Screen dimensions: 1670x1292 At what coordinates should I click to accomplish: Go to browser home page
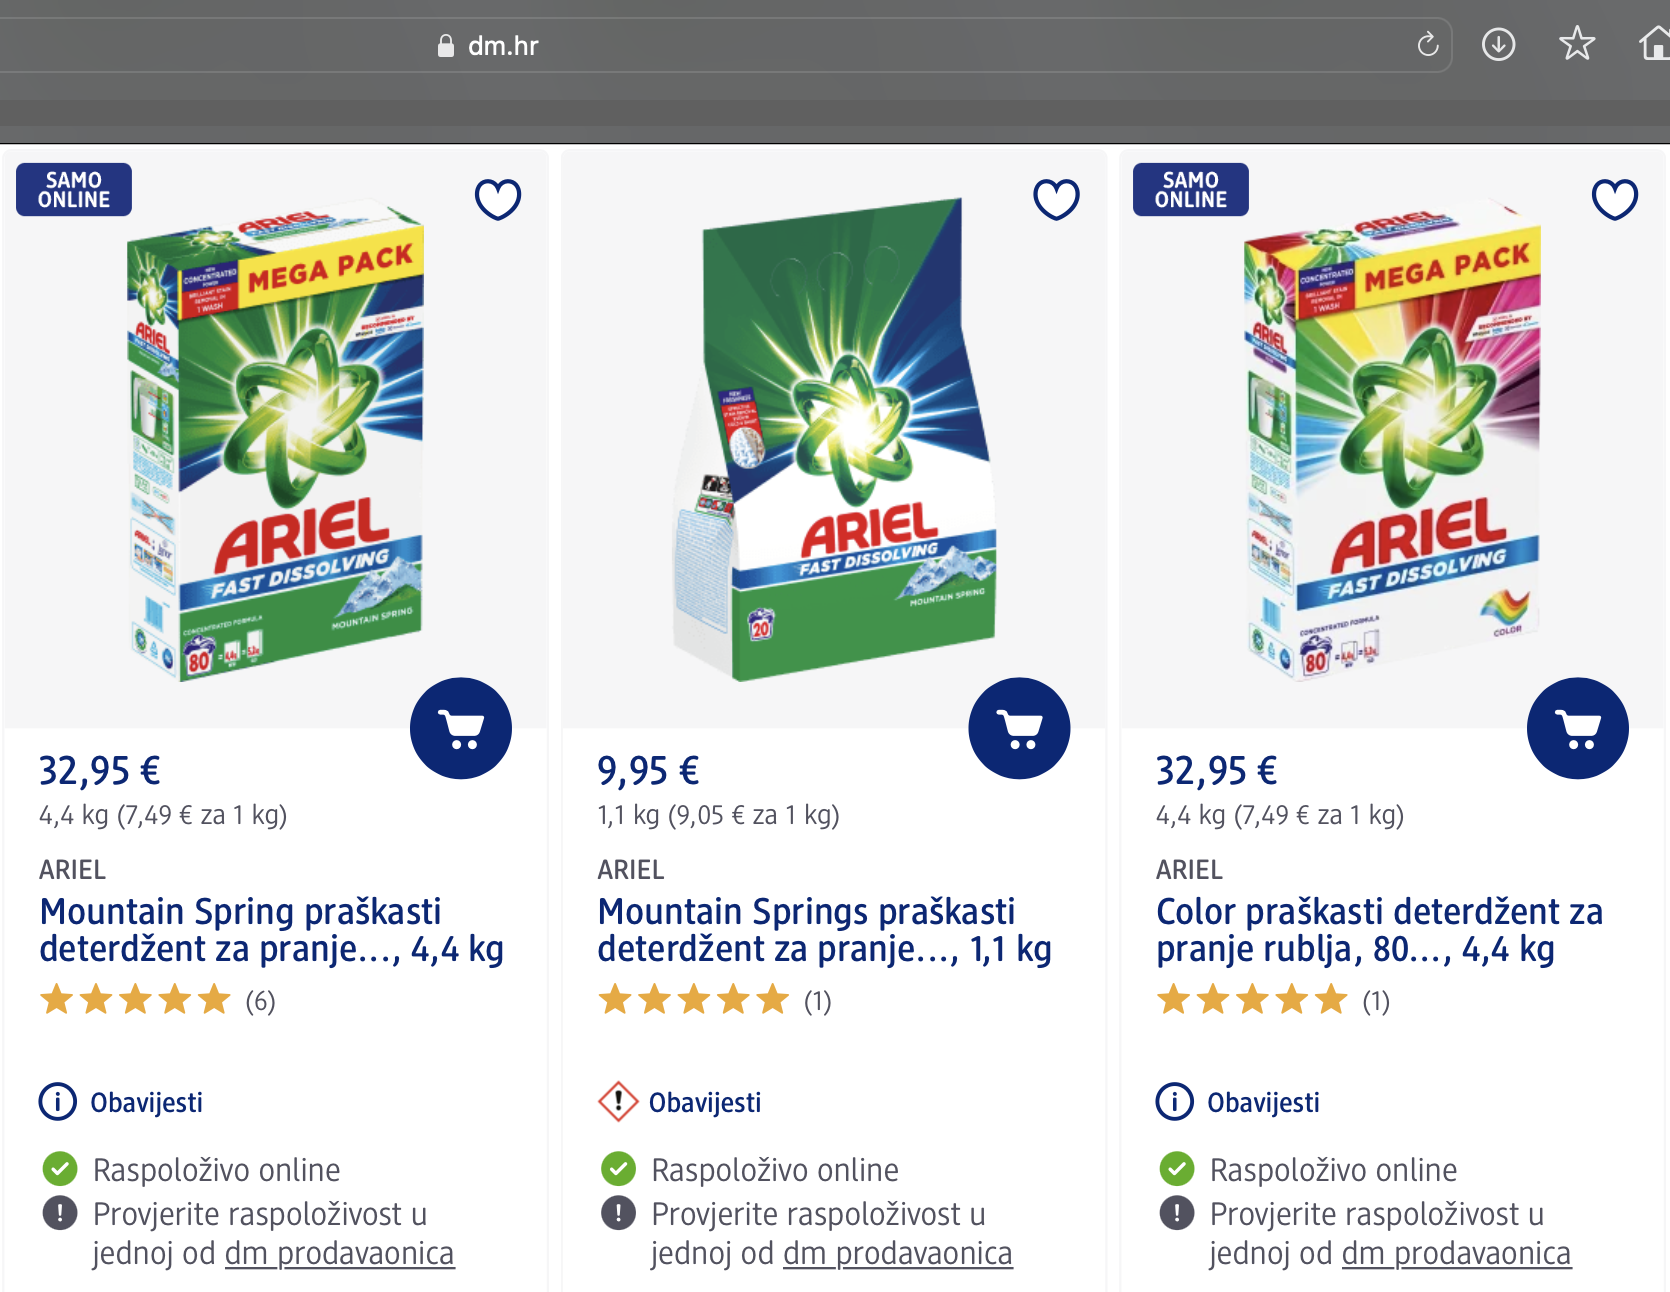tap(1655, 43)
